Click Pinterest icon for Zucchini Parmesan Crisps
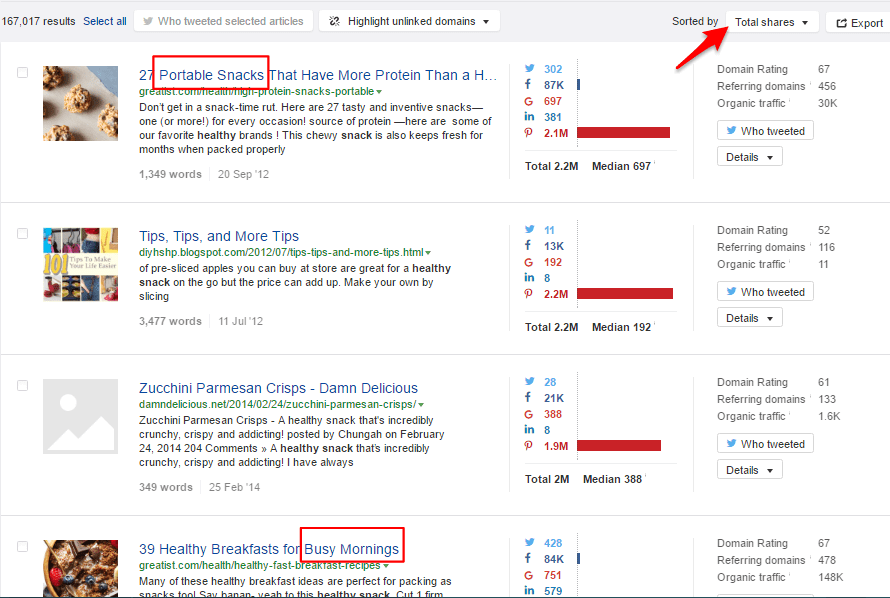890x598 pixels. point(529,445)
